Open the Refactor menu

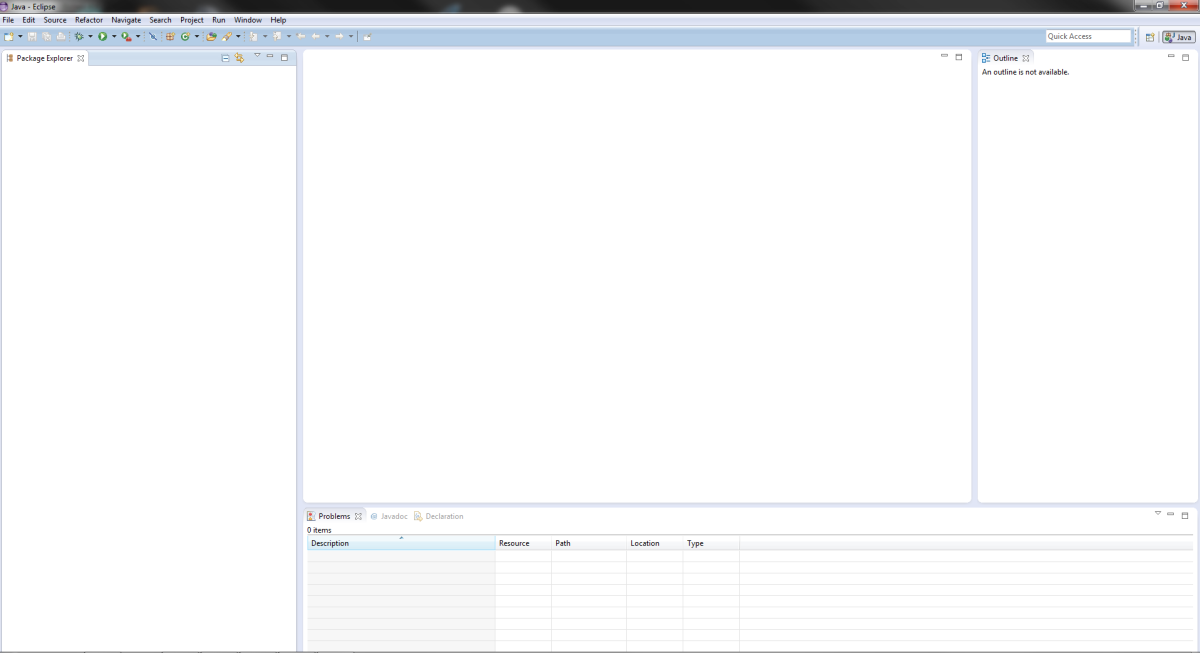click(89, 20)
